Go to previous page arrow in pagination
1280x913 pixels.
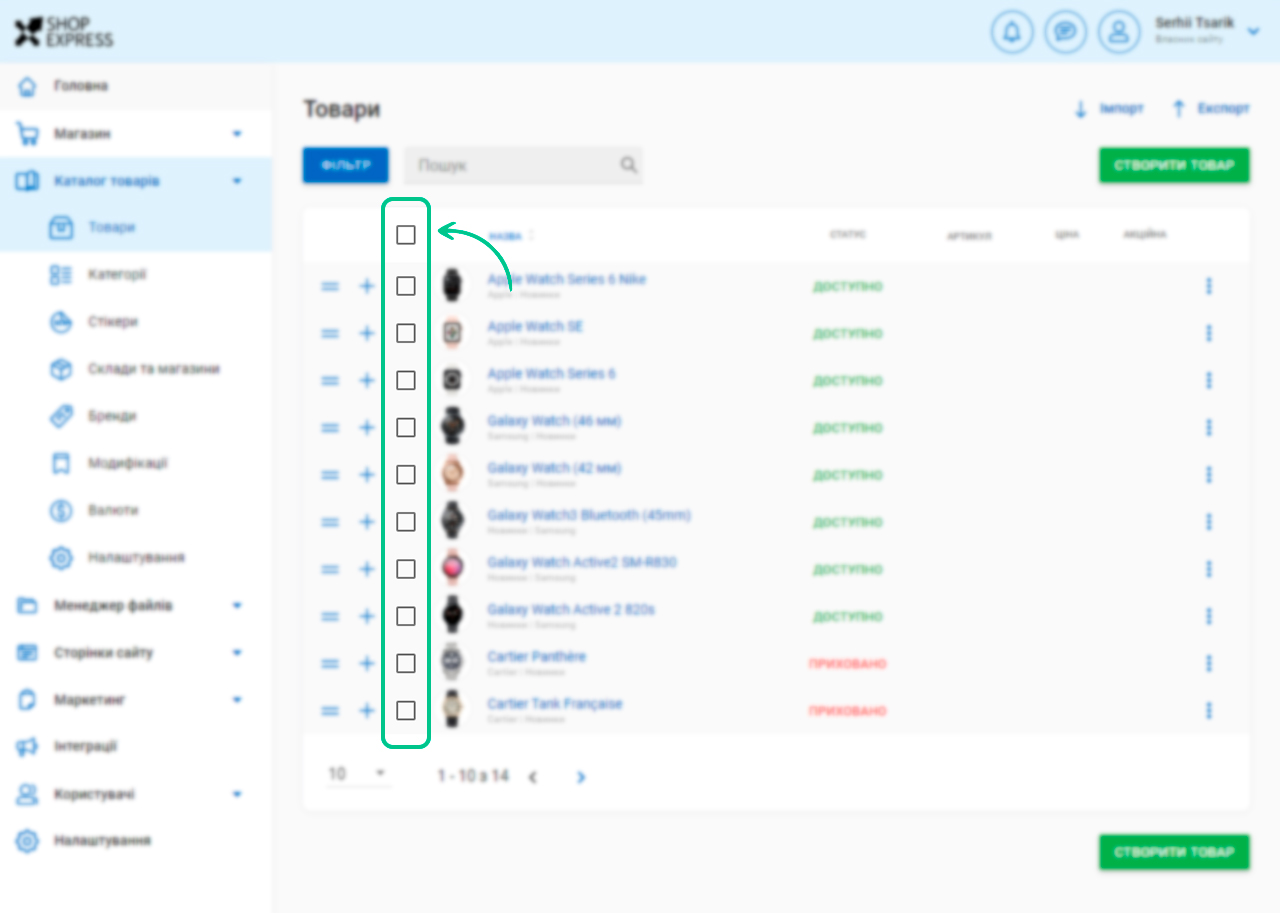[533, 777]
